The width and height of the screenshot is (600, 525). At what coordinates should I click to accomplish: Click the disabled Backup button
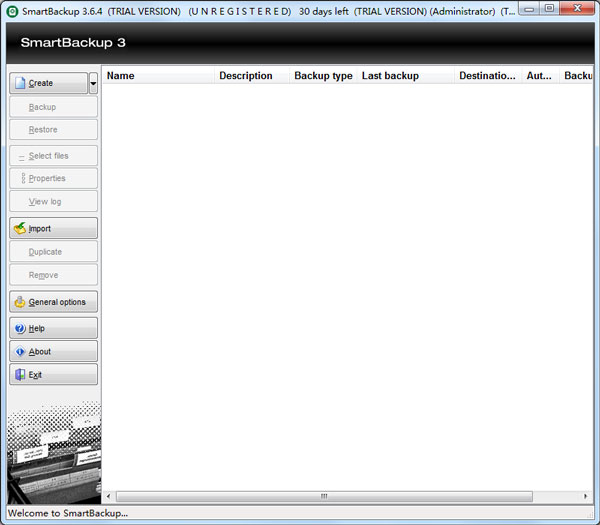click(54, 107)
